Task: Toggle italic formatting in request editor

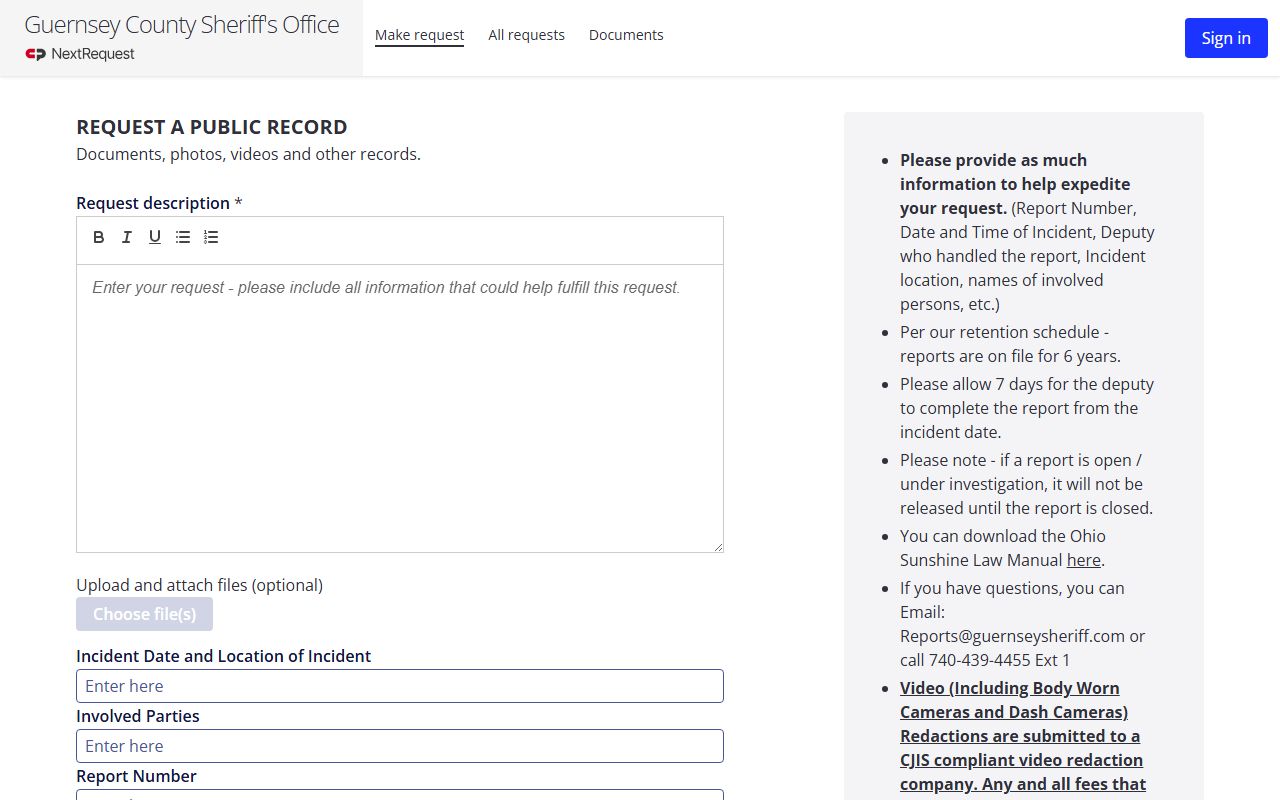Action: click(127, 237)
